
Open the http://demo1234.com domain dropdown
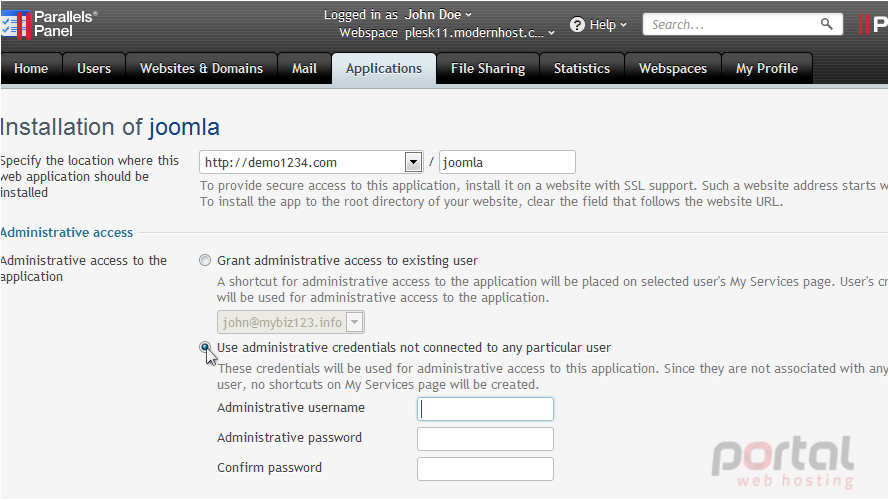click(x=311, y=163)
